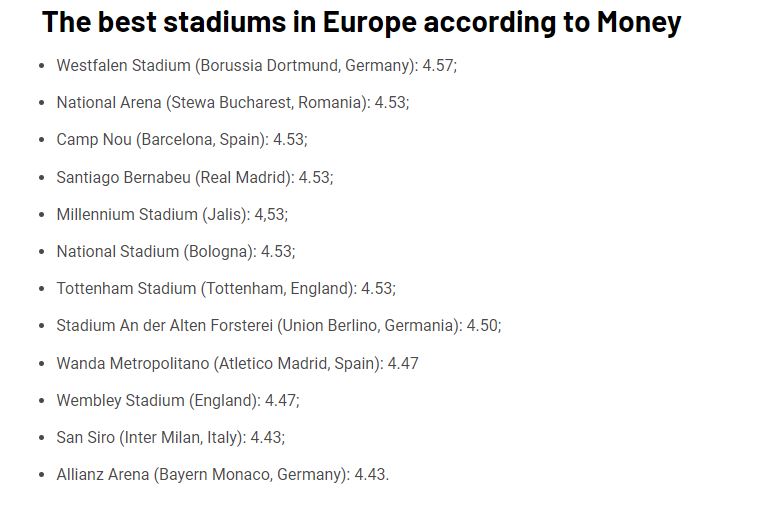
Task: Click the 4.57 rating for Westfalen Stadium
Action: coord(438,65)
